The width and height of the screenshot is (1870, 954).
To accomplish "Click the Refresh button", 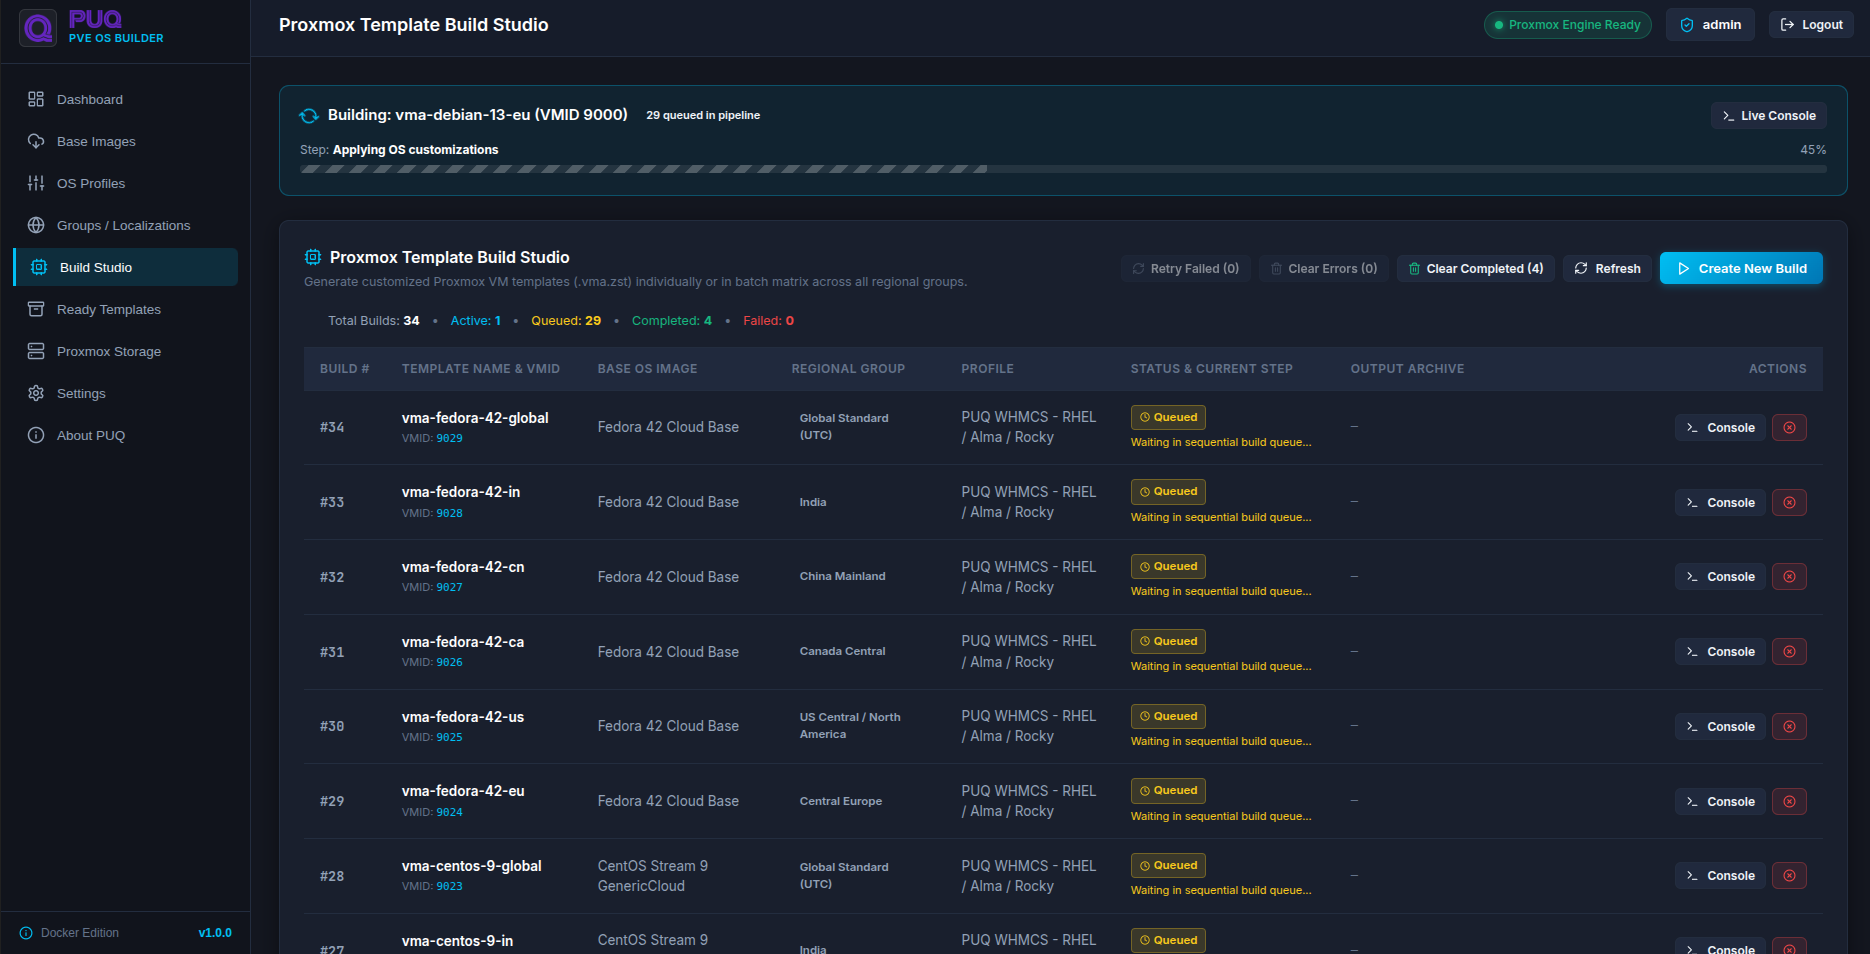I will coord(1607,268).
